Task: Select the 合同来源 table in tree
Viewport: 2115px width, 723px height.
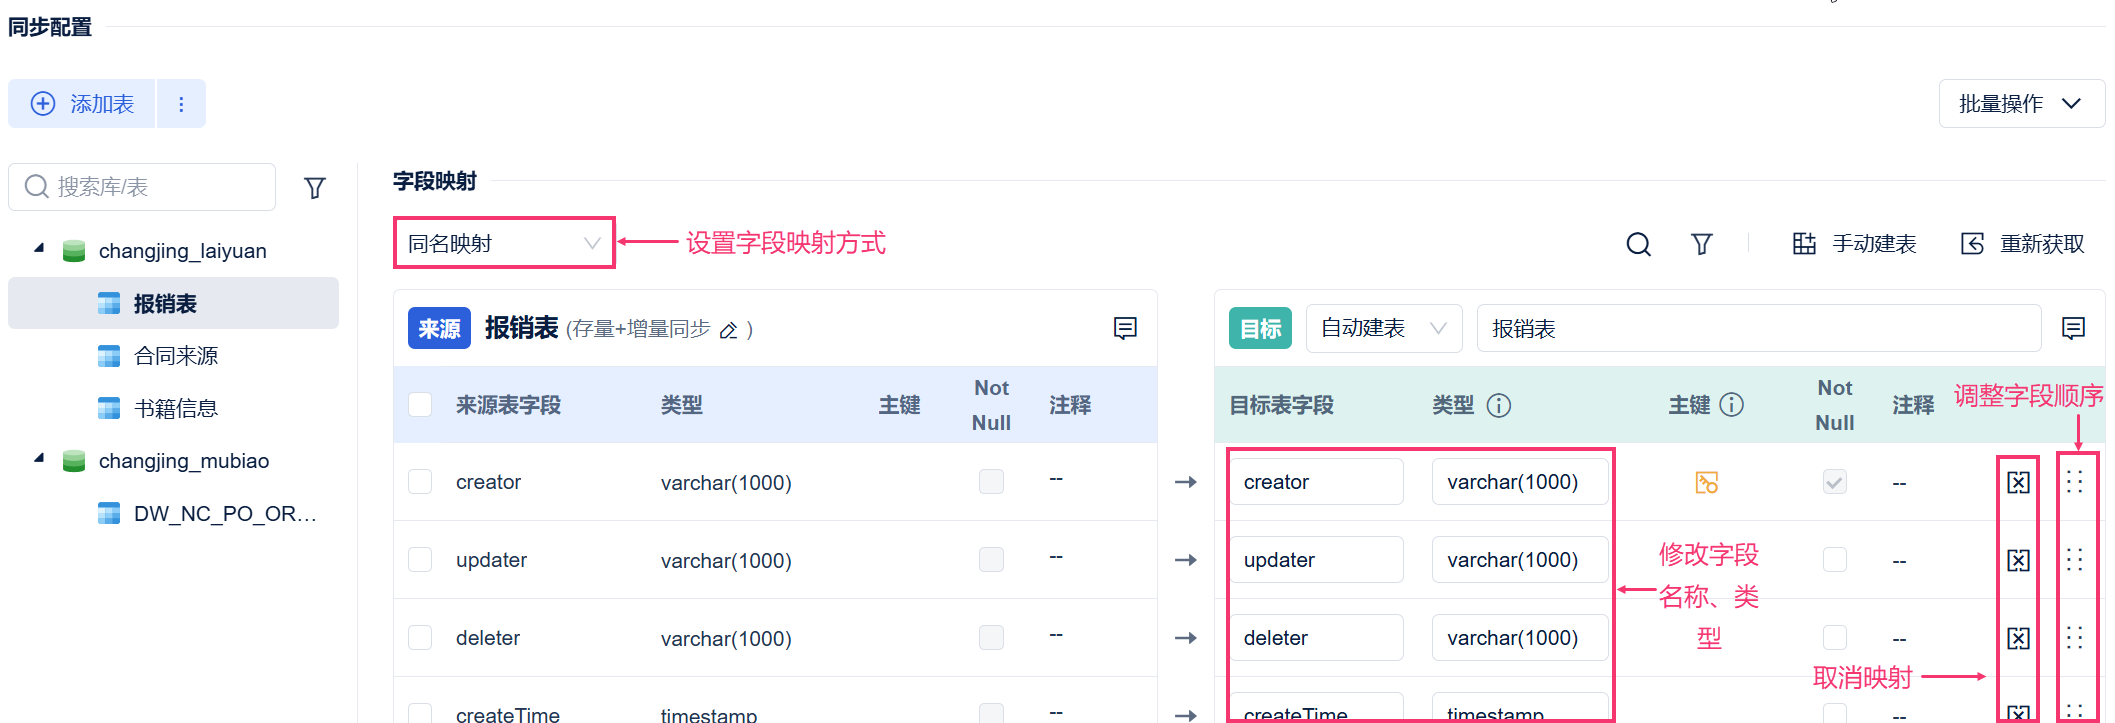Action: [x=176, y=356]
